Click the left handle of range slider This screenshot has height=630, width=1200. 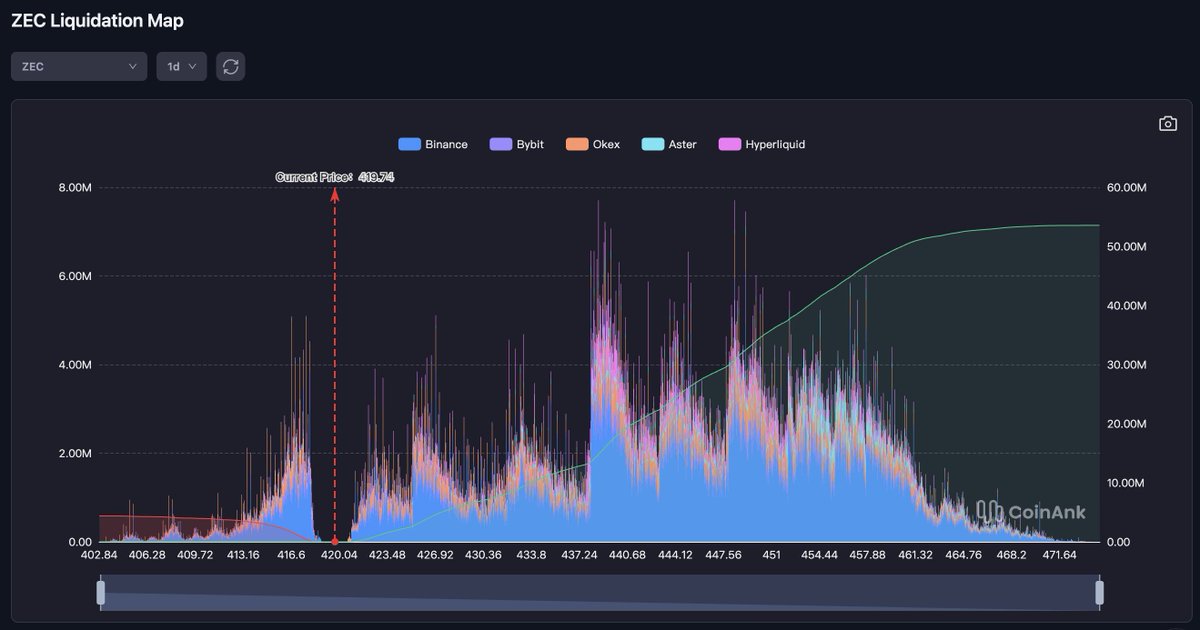pos(100,591)
